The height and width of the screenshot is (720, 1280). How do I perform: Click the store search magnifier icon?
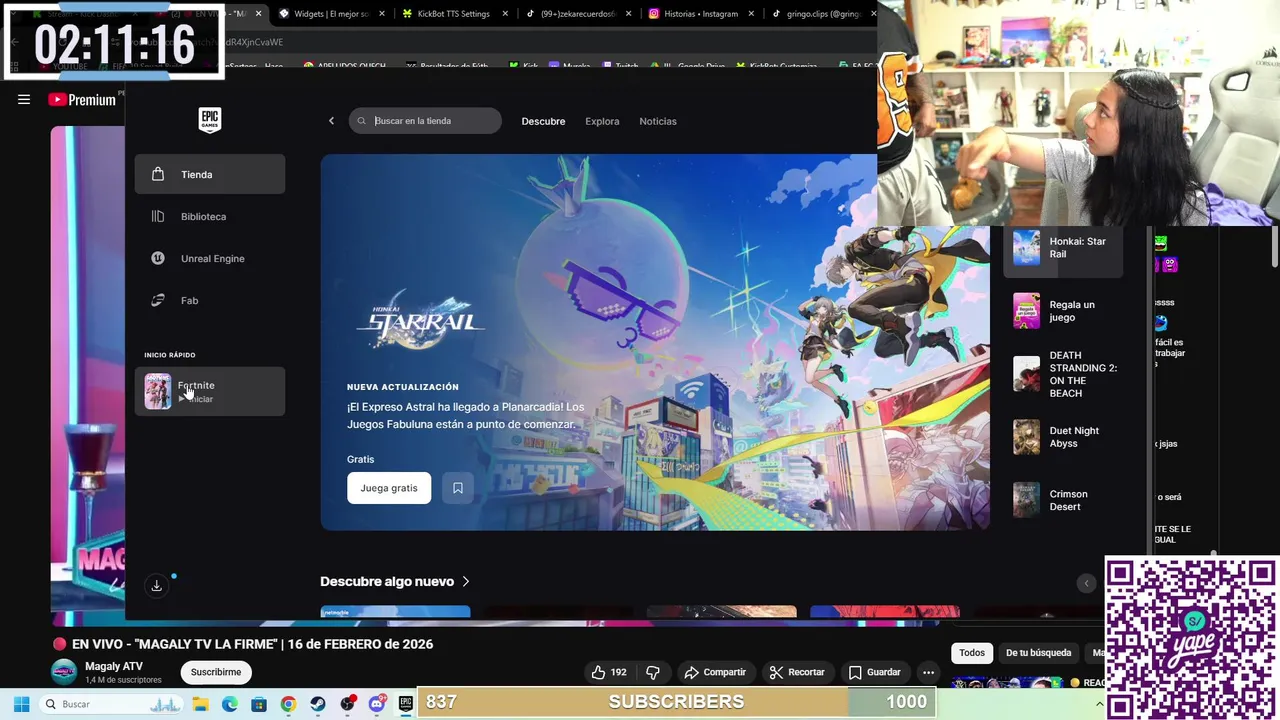[362, 121]
